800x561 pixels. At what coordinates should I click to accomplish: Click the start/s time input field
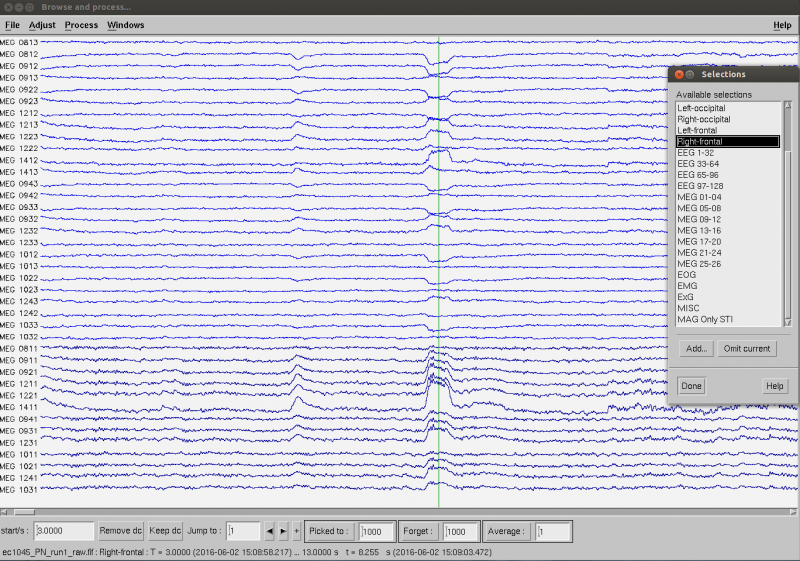click(x=64, y=531)
